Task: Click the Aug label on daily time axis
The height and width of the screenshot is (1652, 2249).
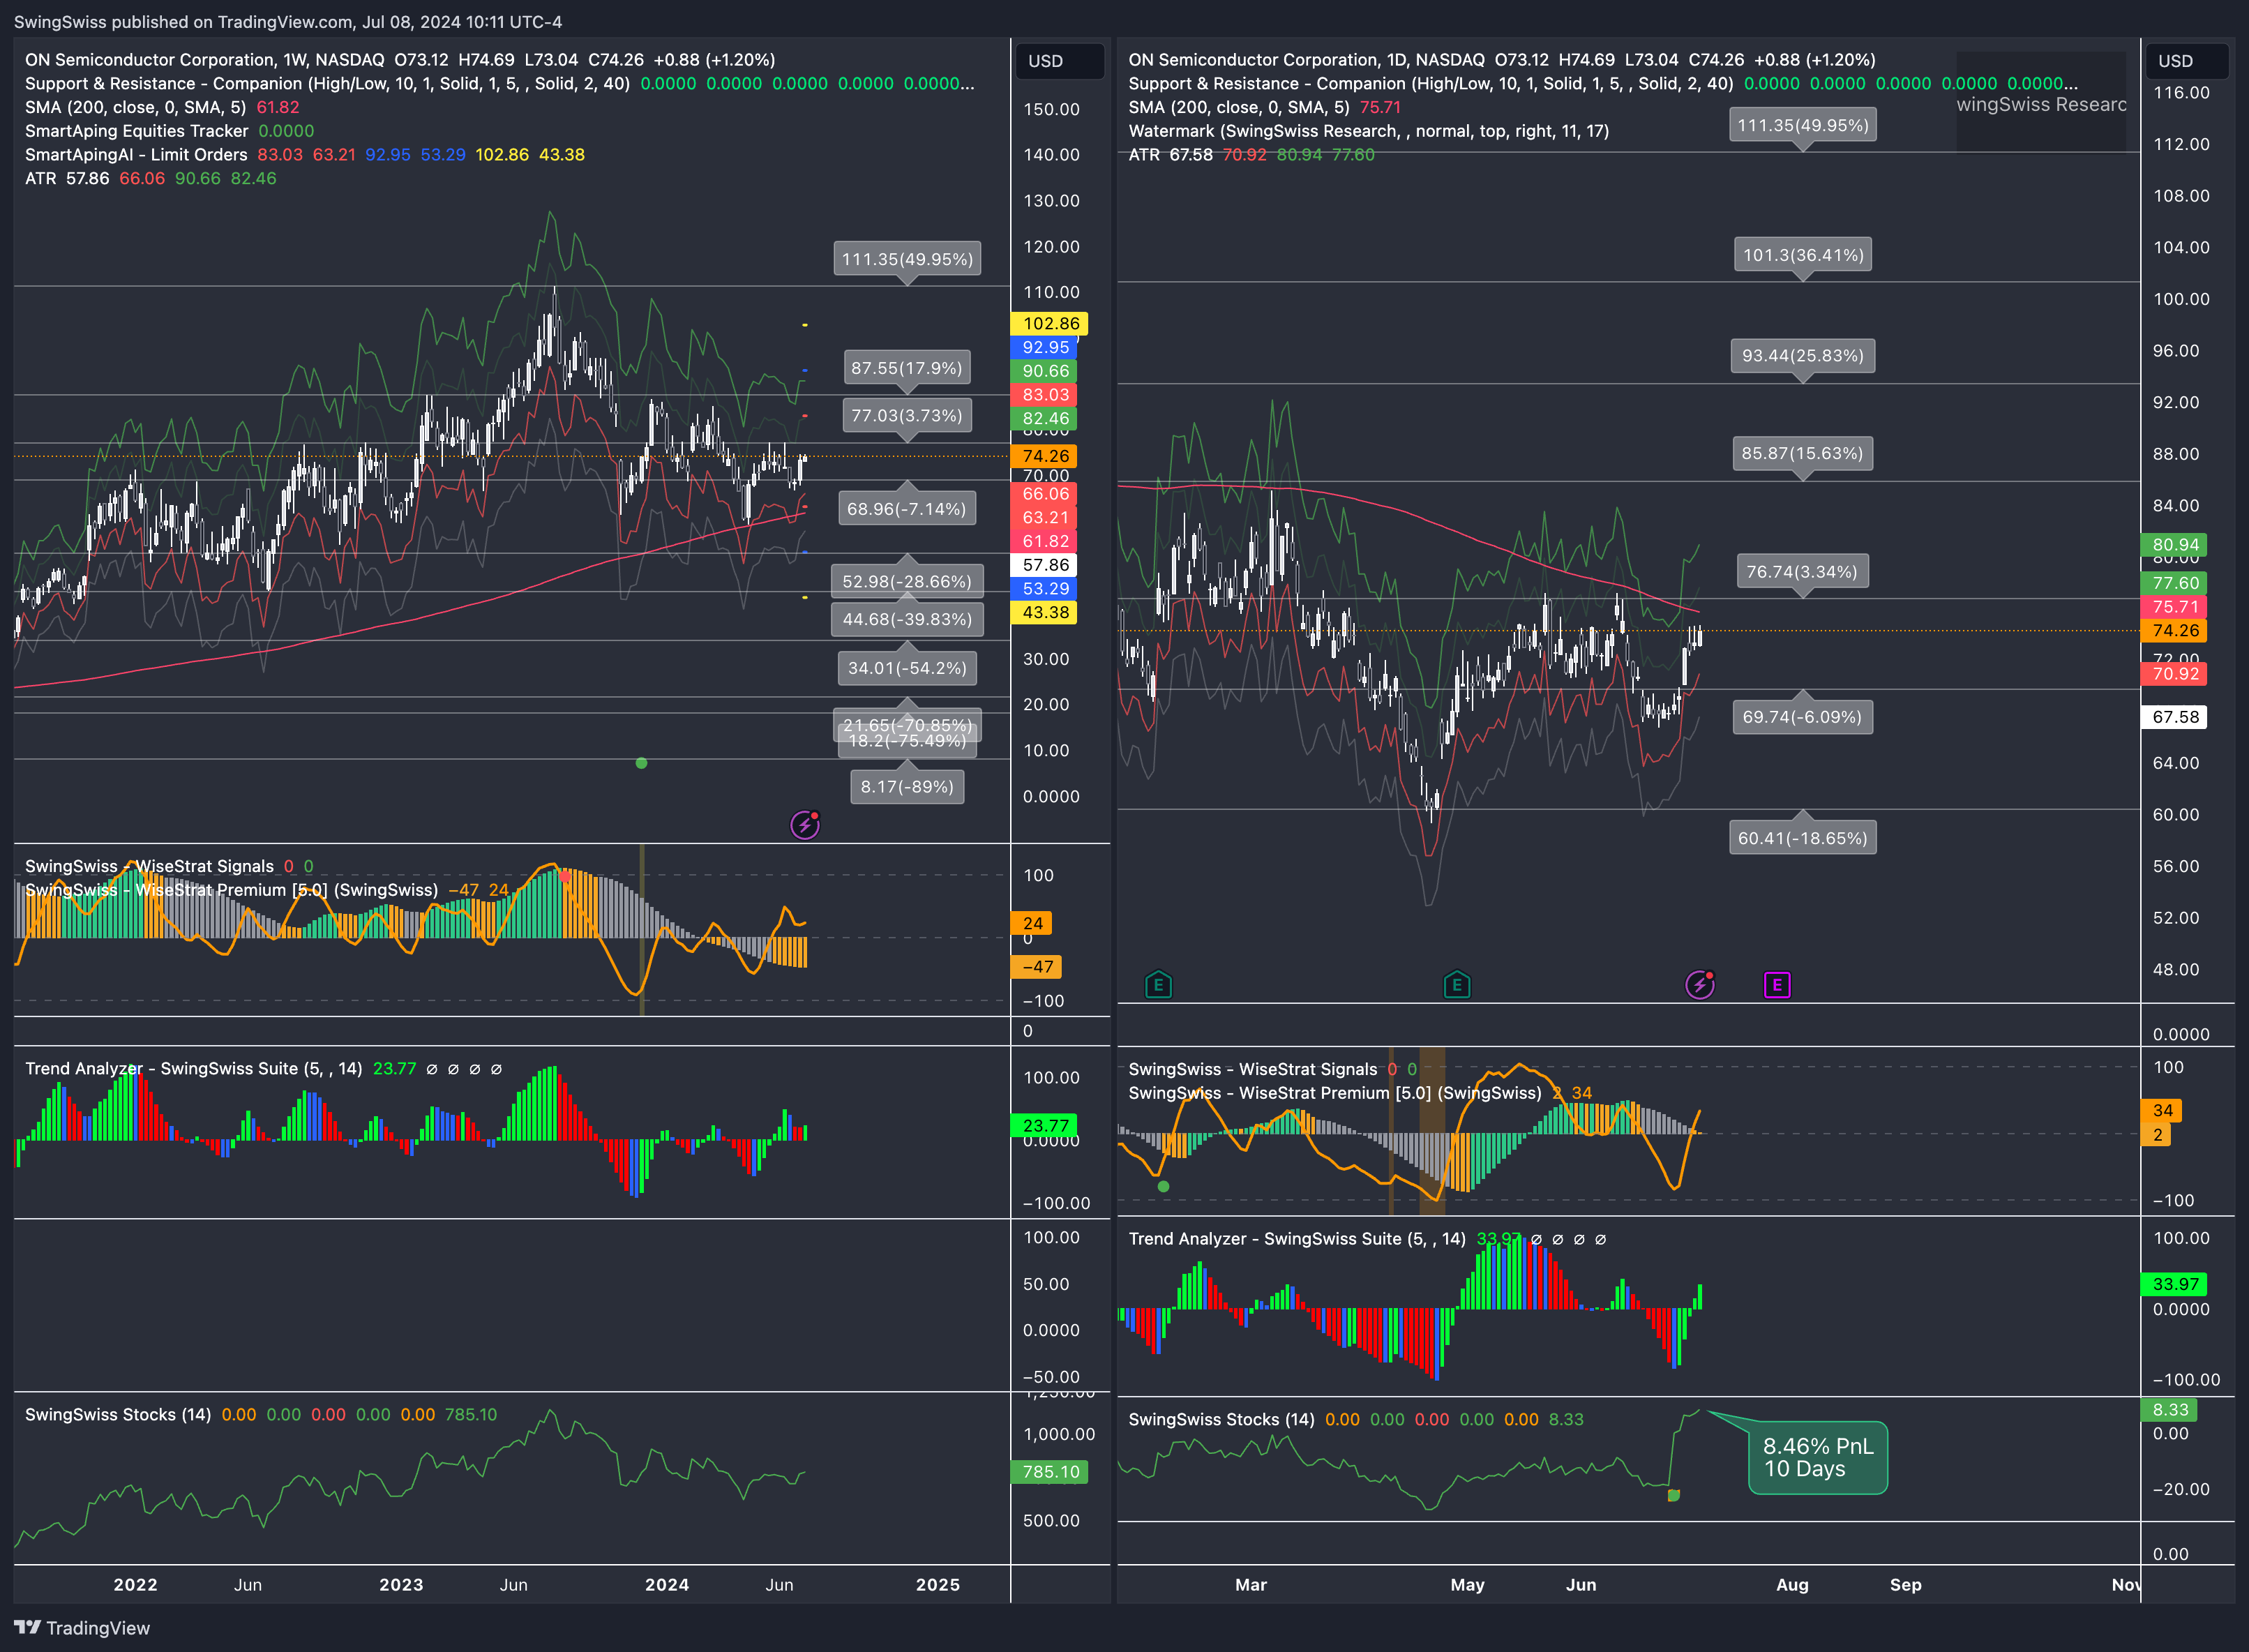Action: (x=1792, y=1585)
